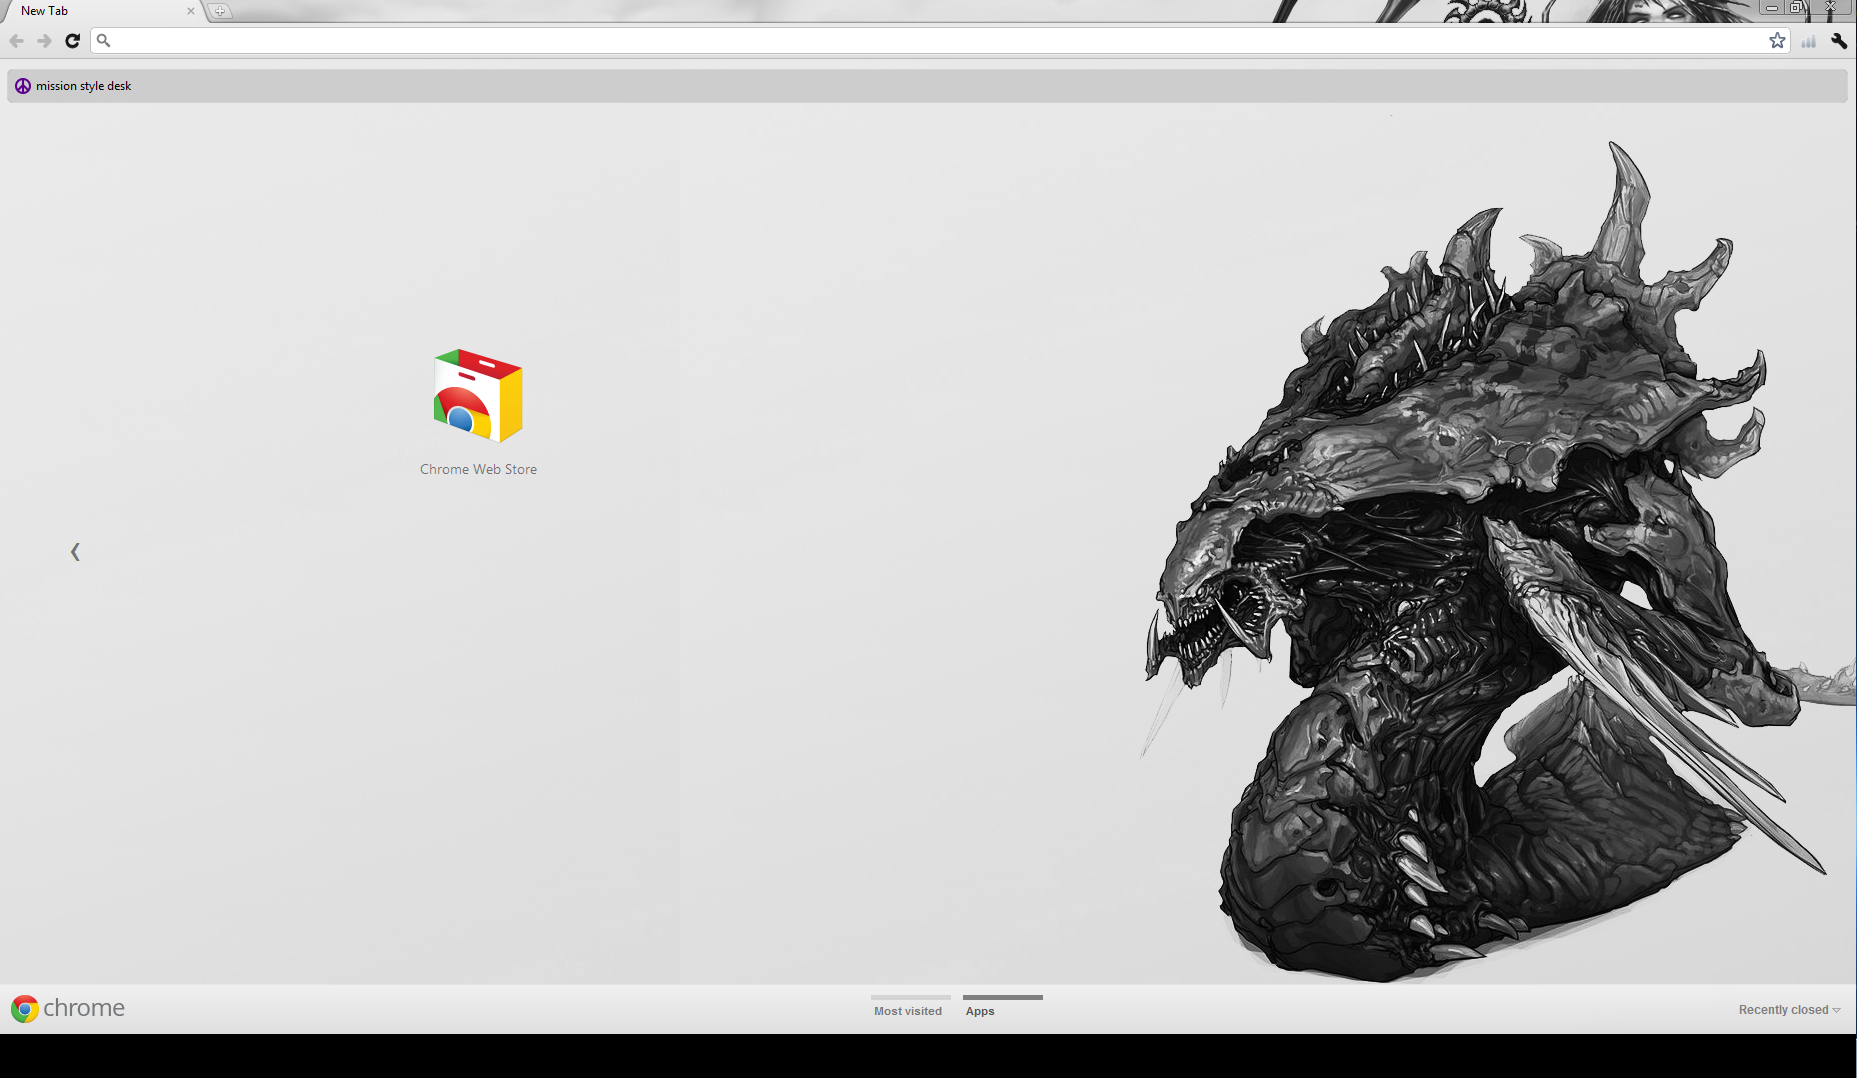The width and height of the screenshot is (1857, 1078).
Task: Reload the current page
Action: tap(72, 41)
